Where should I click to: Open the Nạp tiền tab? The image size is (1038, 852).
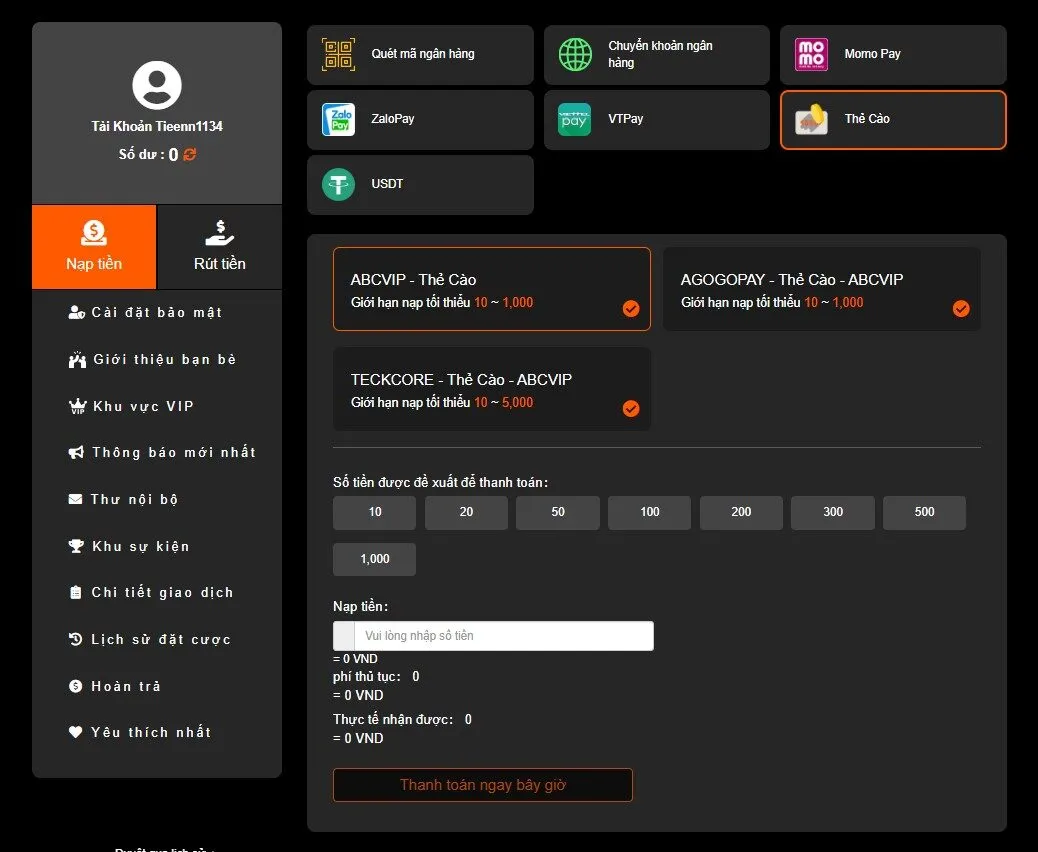coord(94,247)
